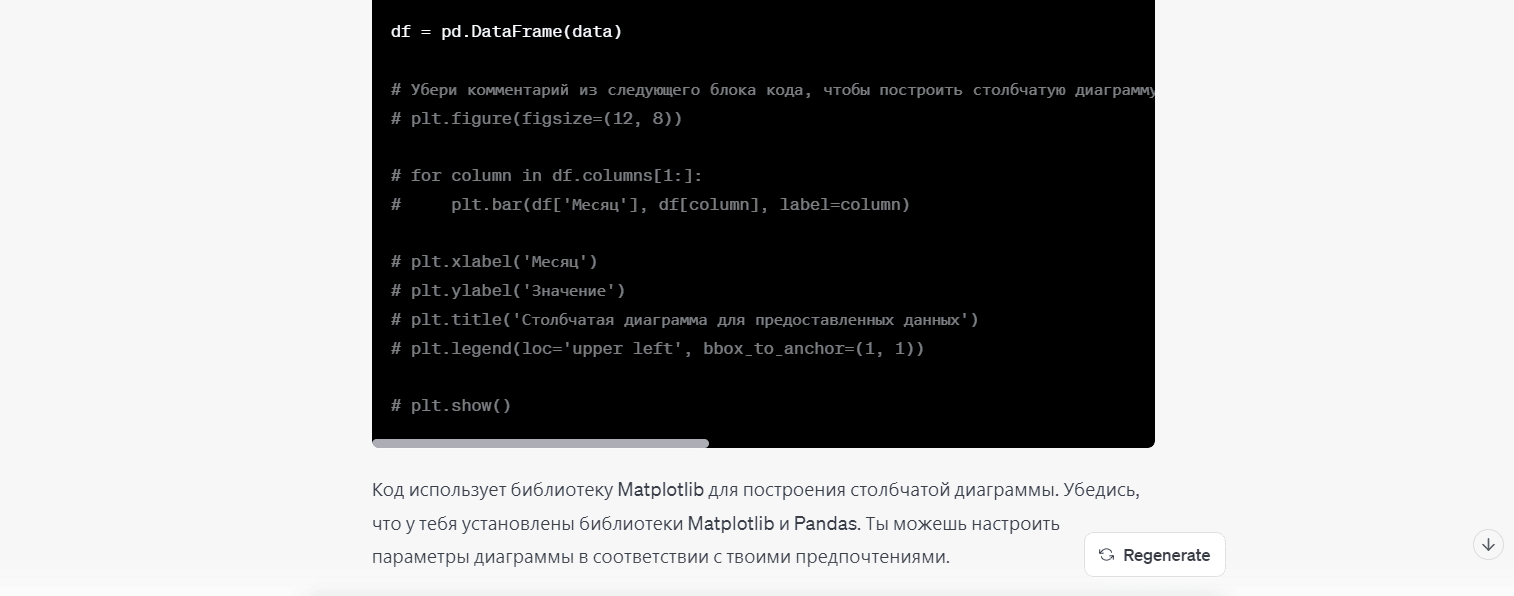The width and height of the screenshot is (1514, 596).
Task: Click the scroll-to-bottom down arrow icon
Action: point(1488,544)
